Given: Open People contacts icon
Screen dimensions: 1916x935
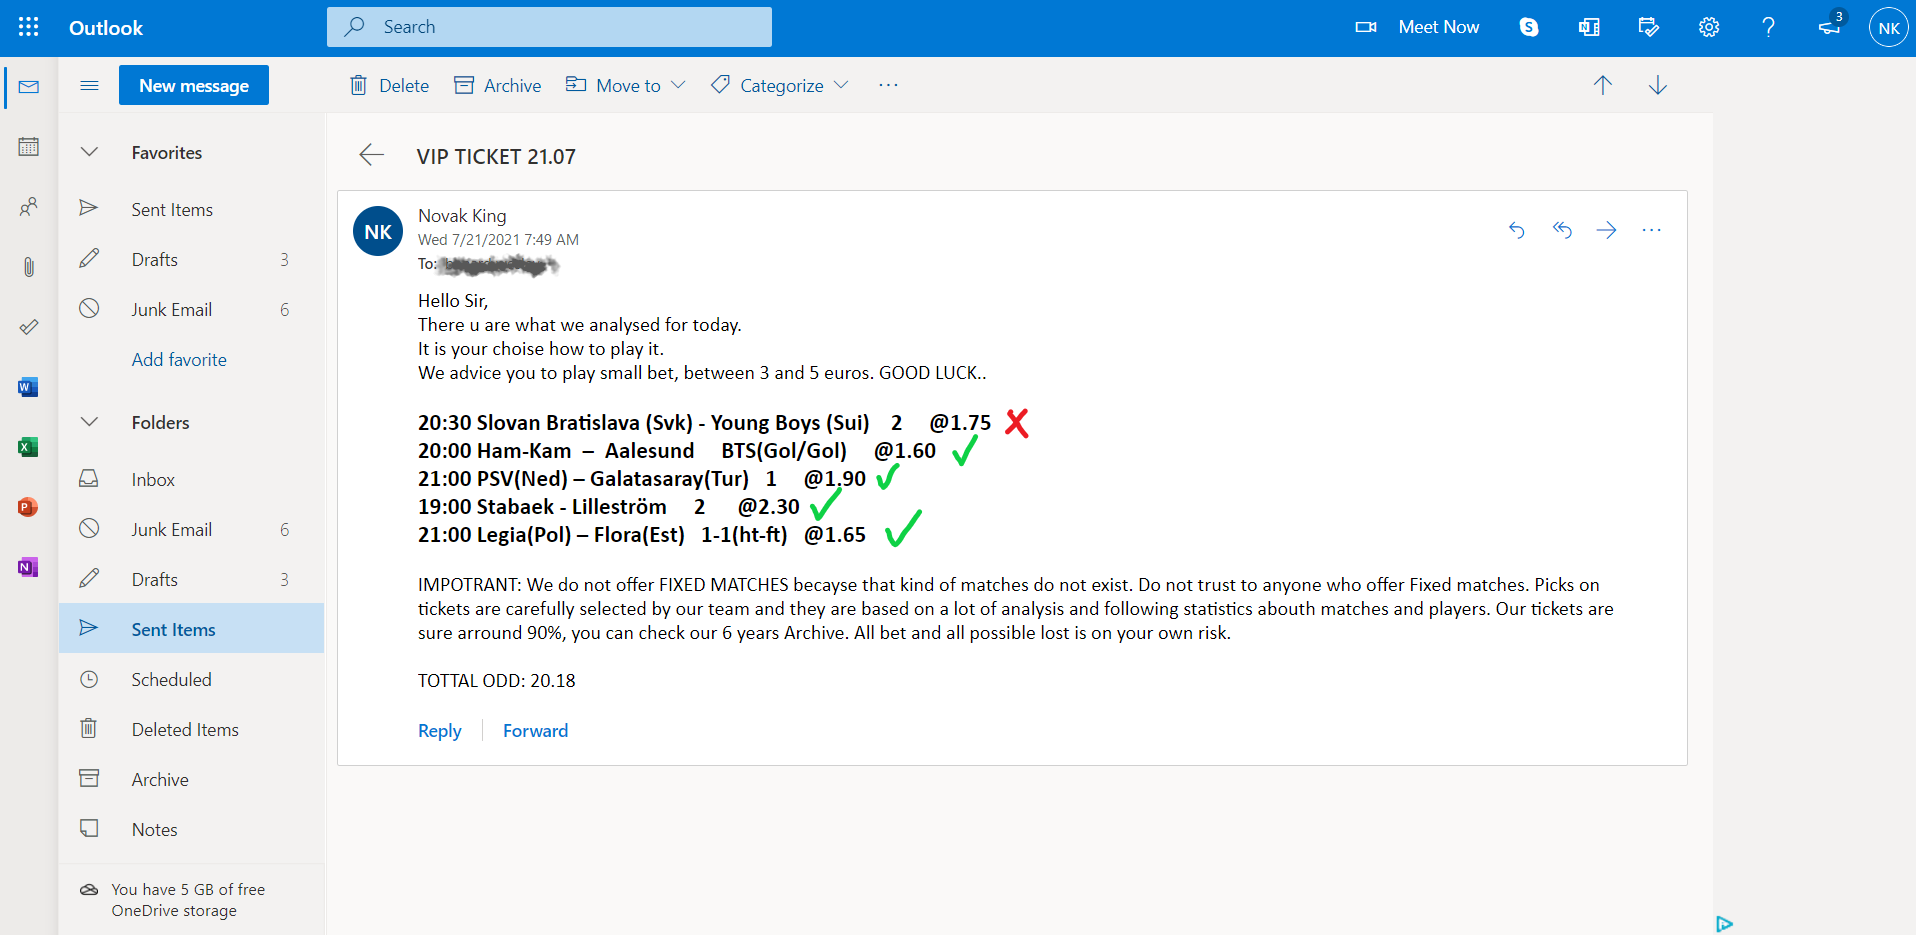Looking at the screenshot, I should point(29,207).
